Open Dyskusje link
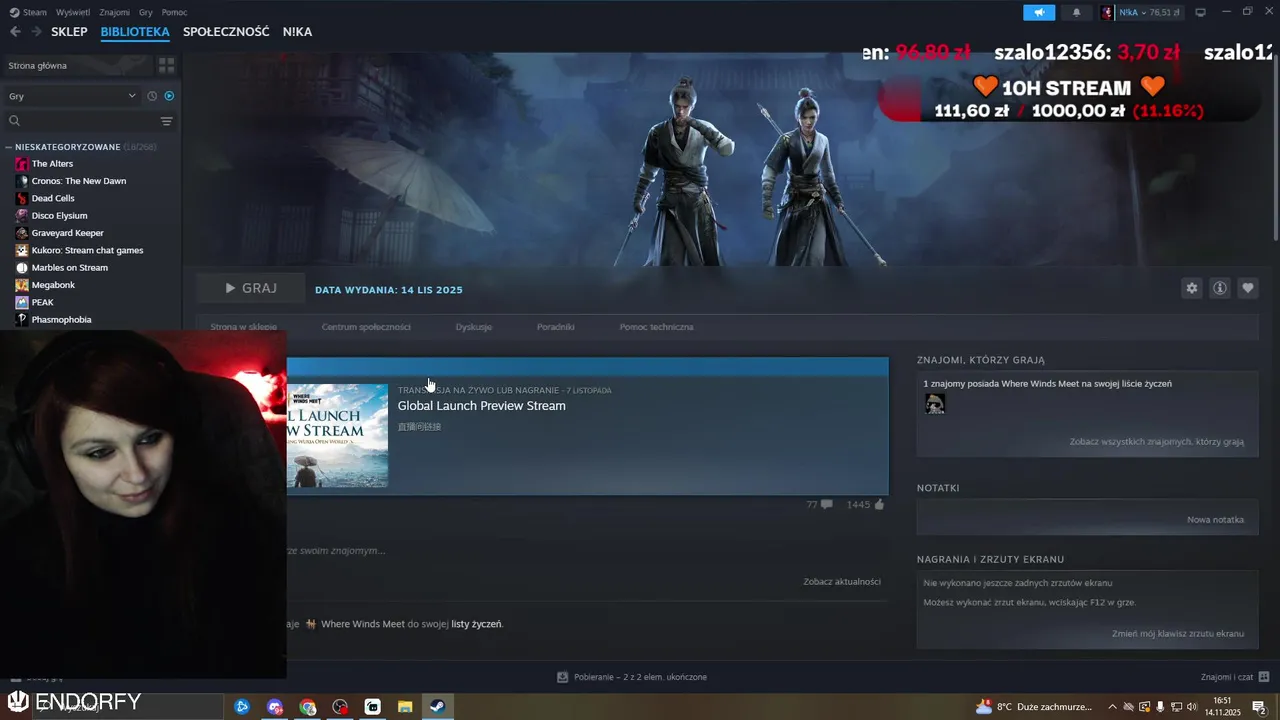1280x720 pixels. click(x=474, y=327)
